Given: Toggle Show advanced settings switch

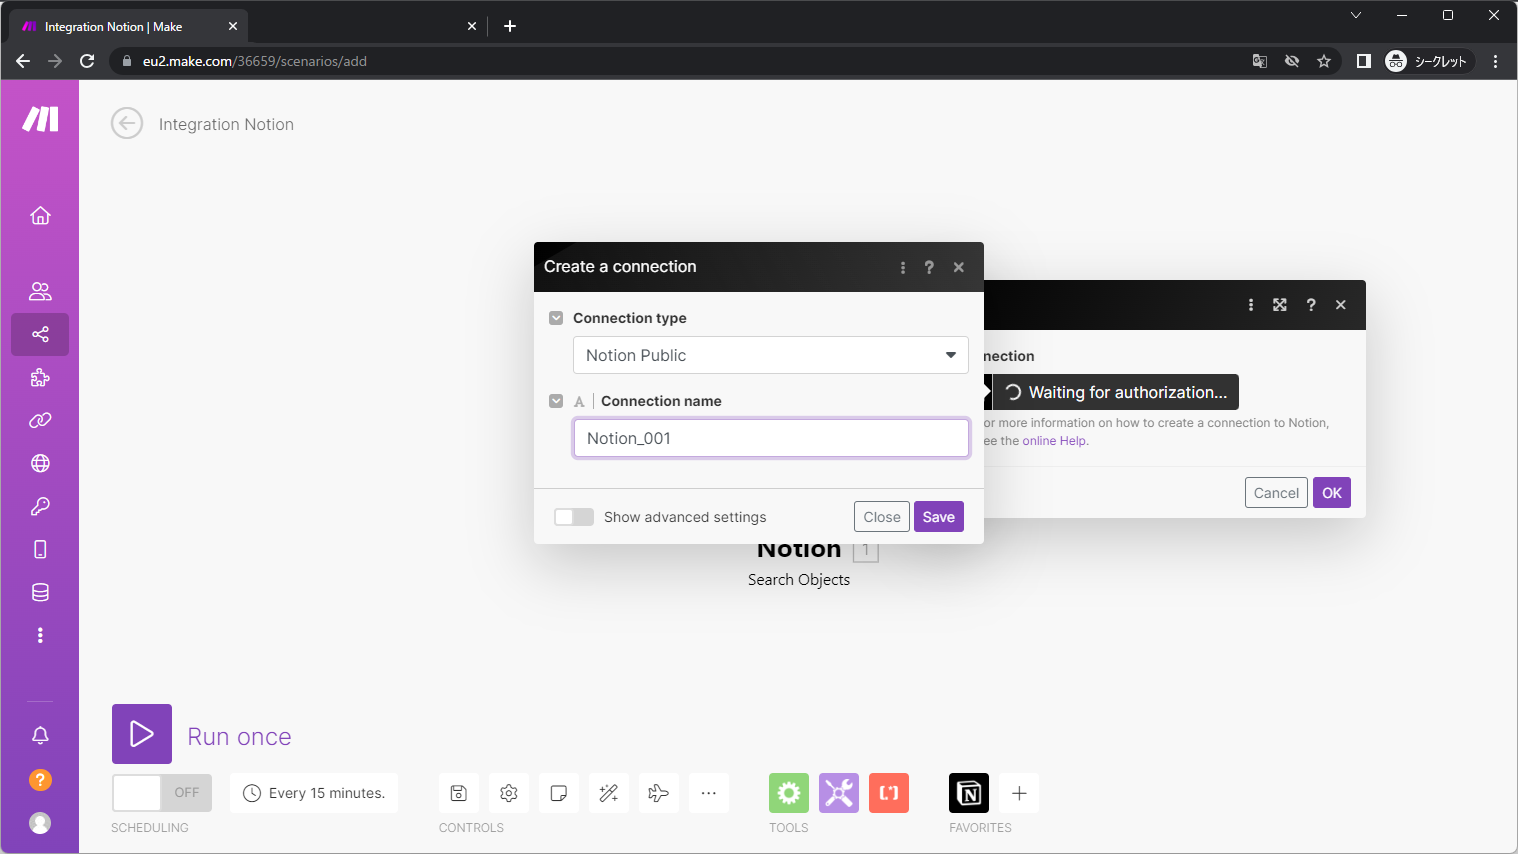Looking at the screenshot, I should (574, 517).
